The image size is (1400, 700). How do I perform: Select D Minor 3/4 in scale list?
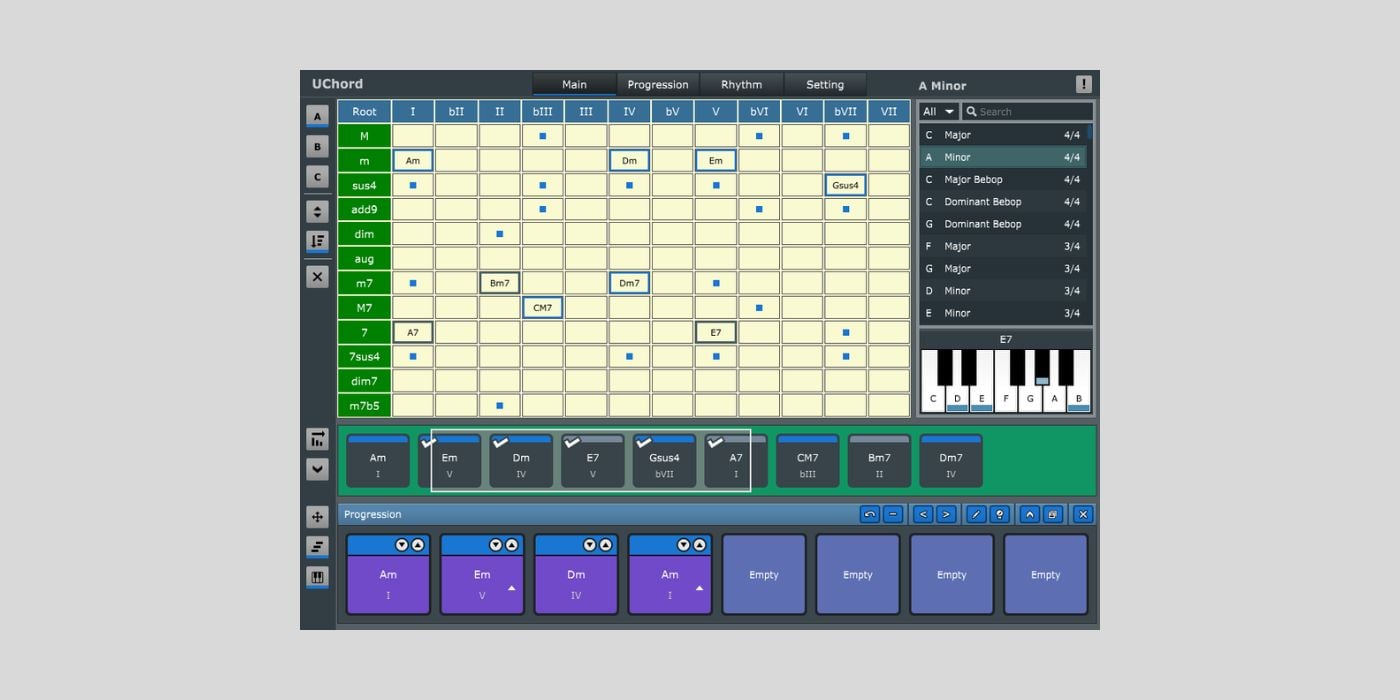pos(1003,291)
